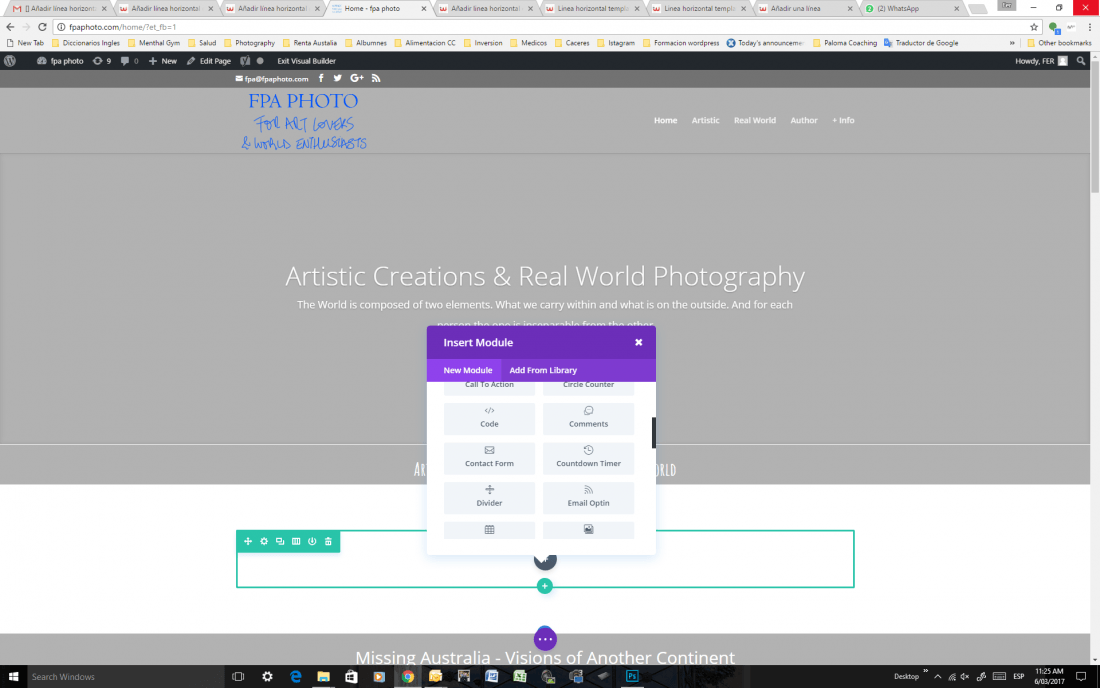The image size is (1100, 688).
Task: Switch to the Añadir una linea tab
Action: click(804, 8)
